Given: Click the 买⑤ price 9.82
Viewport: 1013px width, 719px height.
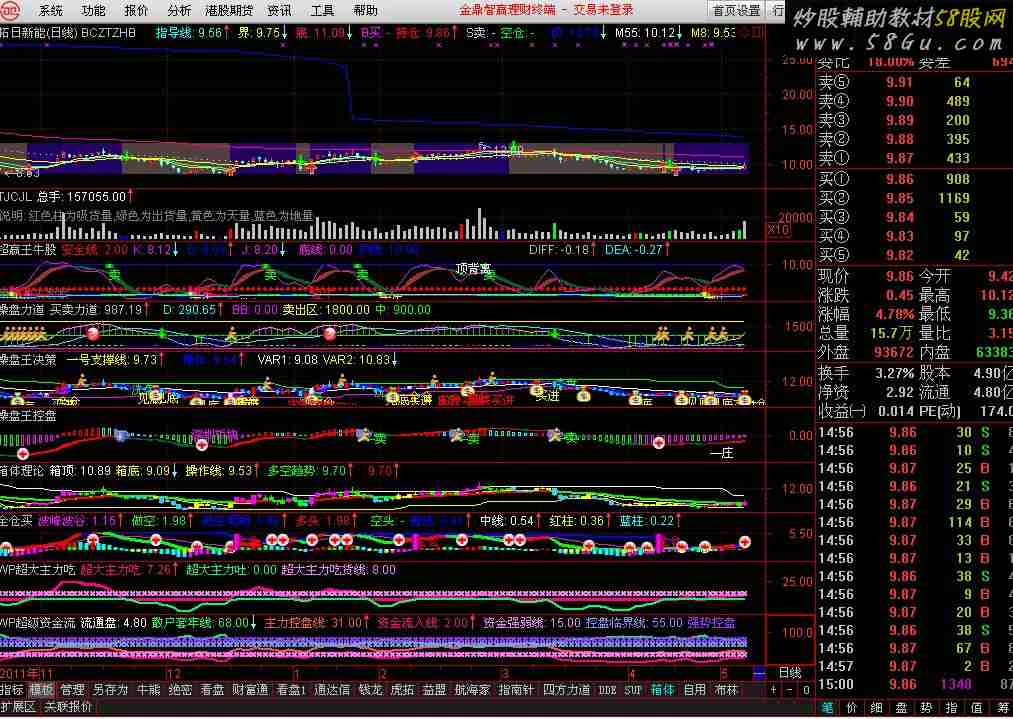Looking at the screenshot, I should tap(899, 255).
